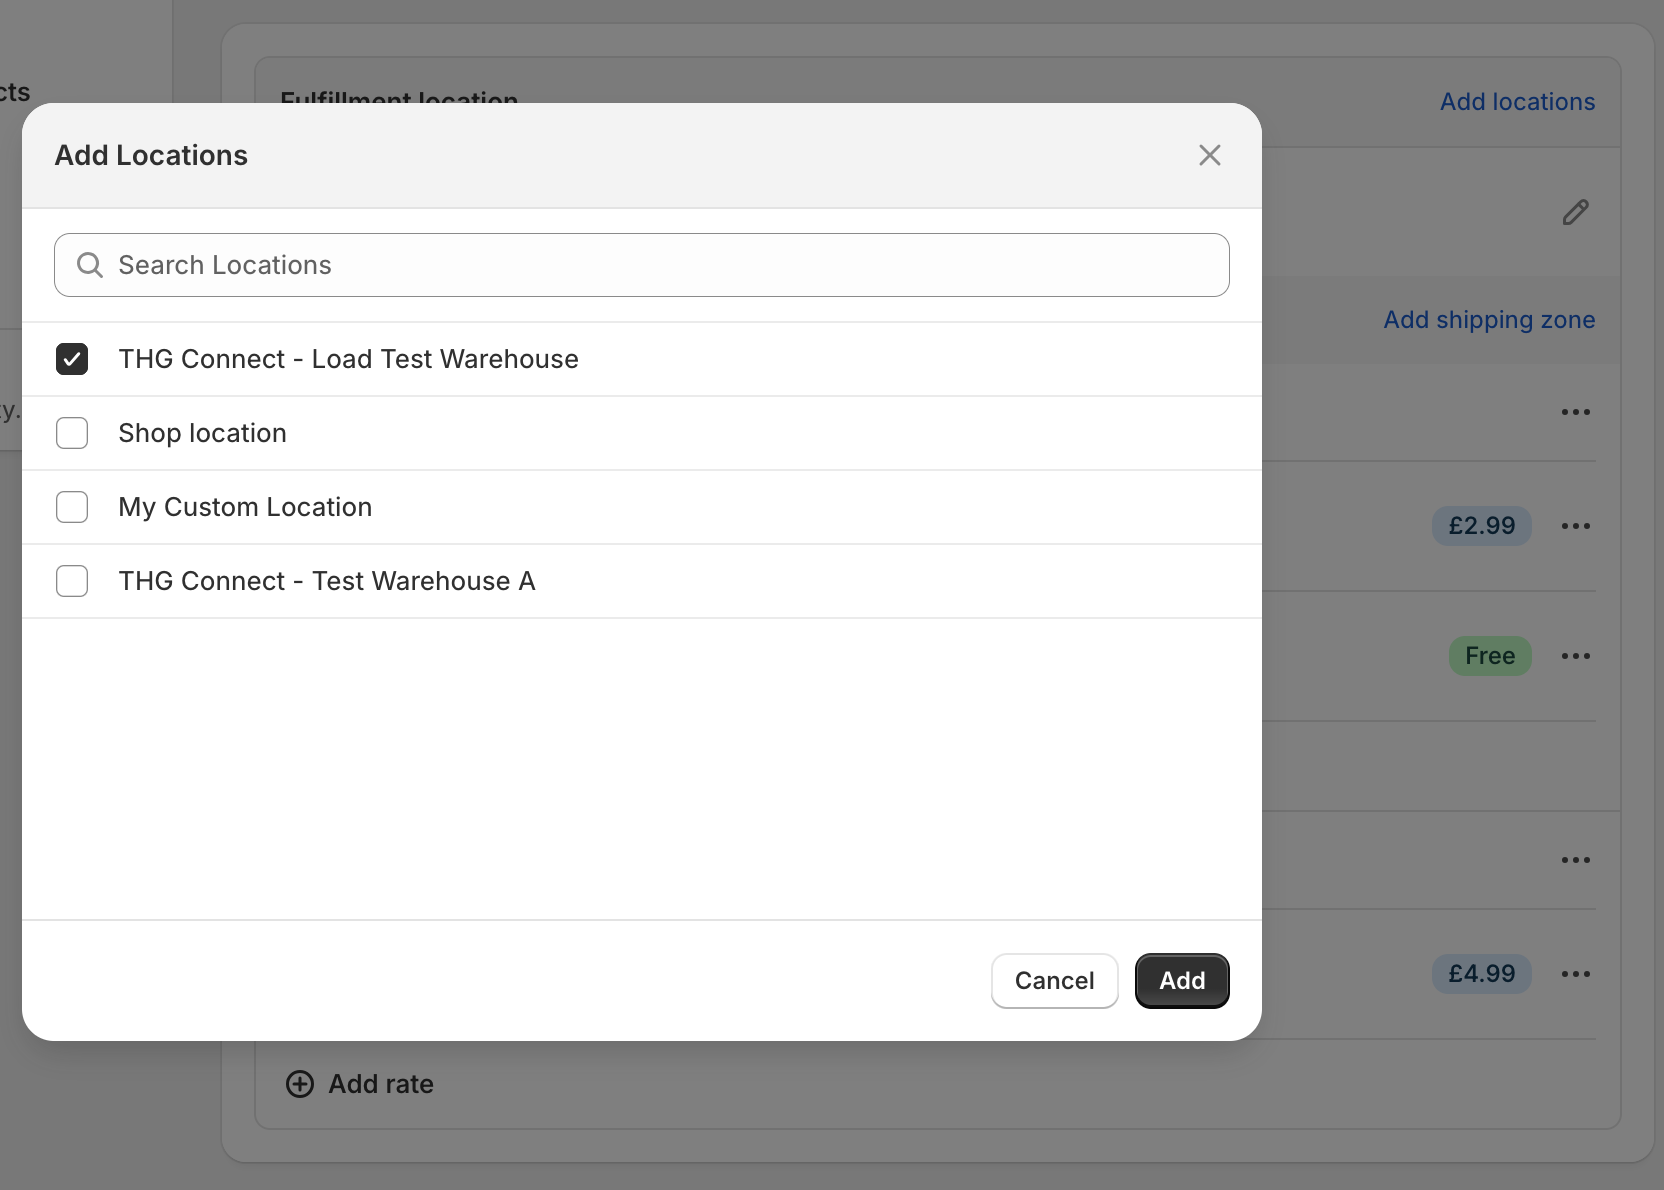The image size is (1664, 1190).
Task: Open the ellipsis menu beside Free rate
Action: click(1575, 656)
